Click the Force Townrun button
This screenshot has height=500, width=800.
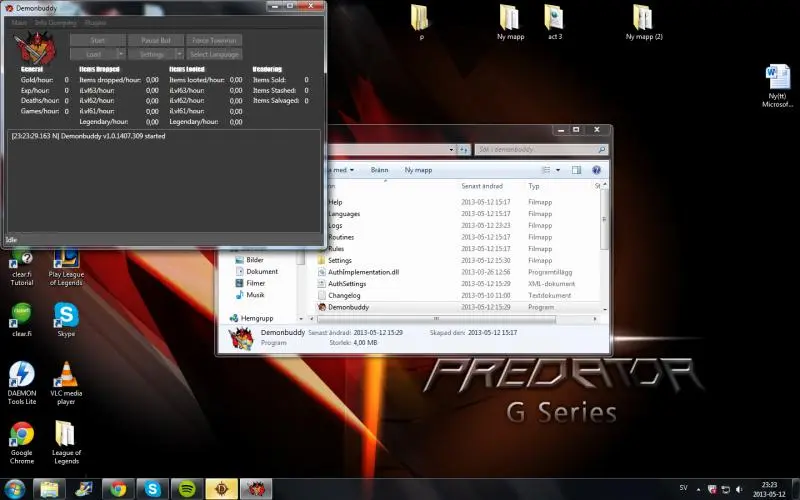tap(214, 40)
